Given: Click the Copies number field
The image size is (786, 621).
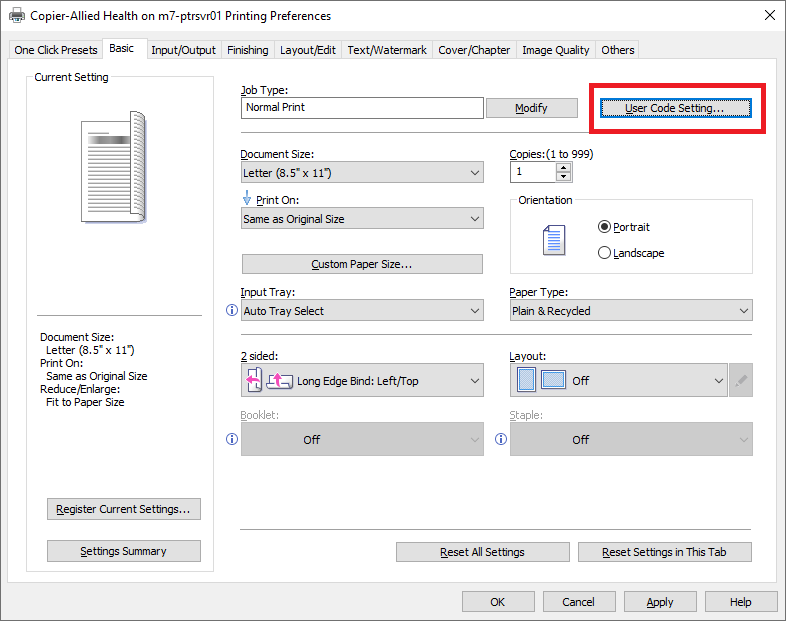Looking at the screenshot, I should (532, 172).
